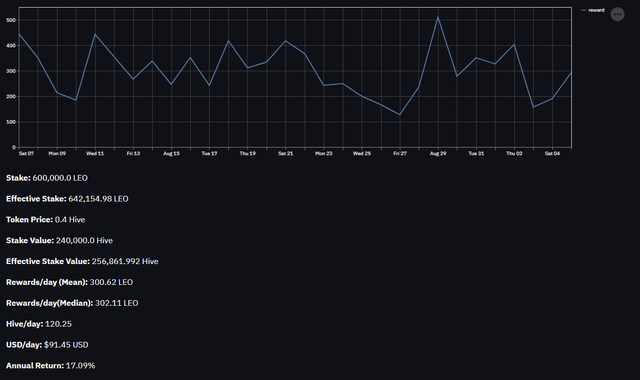Click the 200 y-axis tick label
The height and width of the screenshot is (380, 640).
point(11,96)
